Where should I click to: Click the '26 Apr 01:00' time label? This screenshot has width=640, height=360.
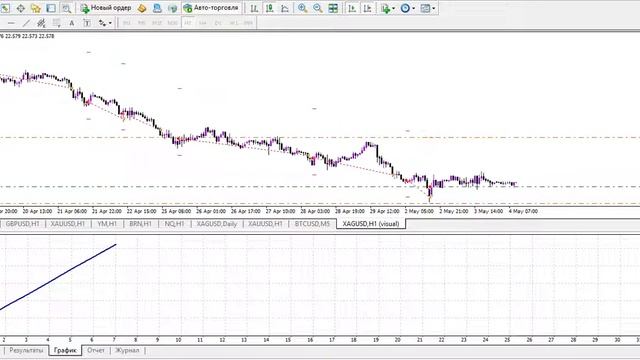coord(211,211)
